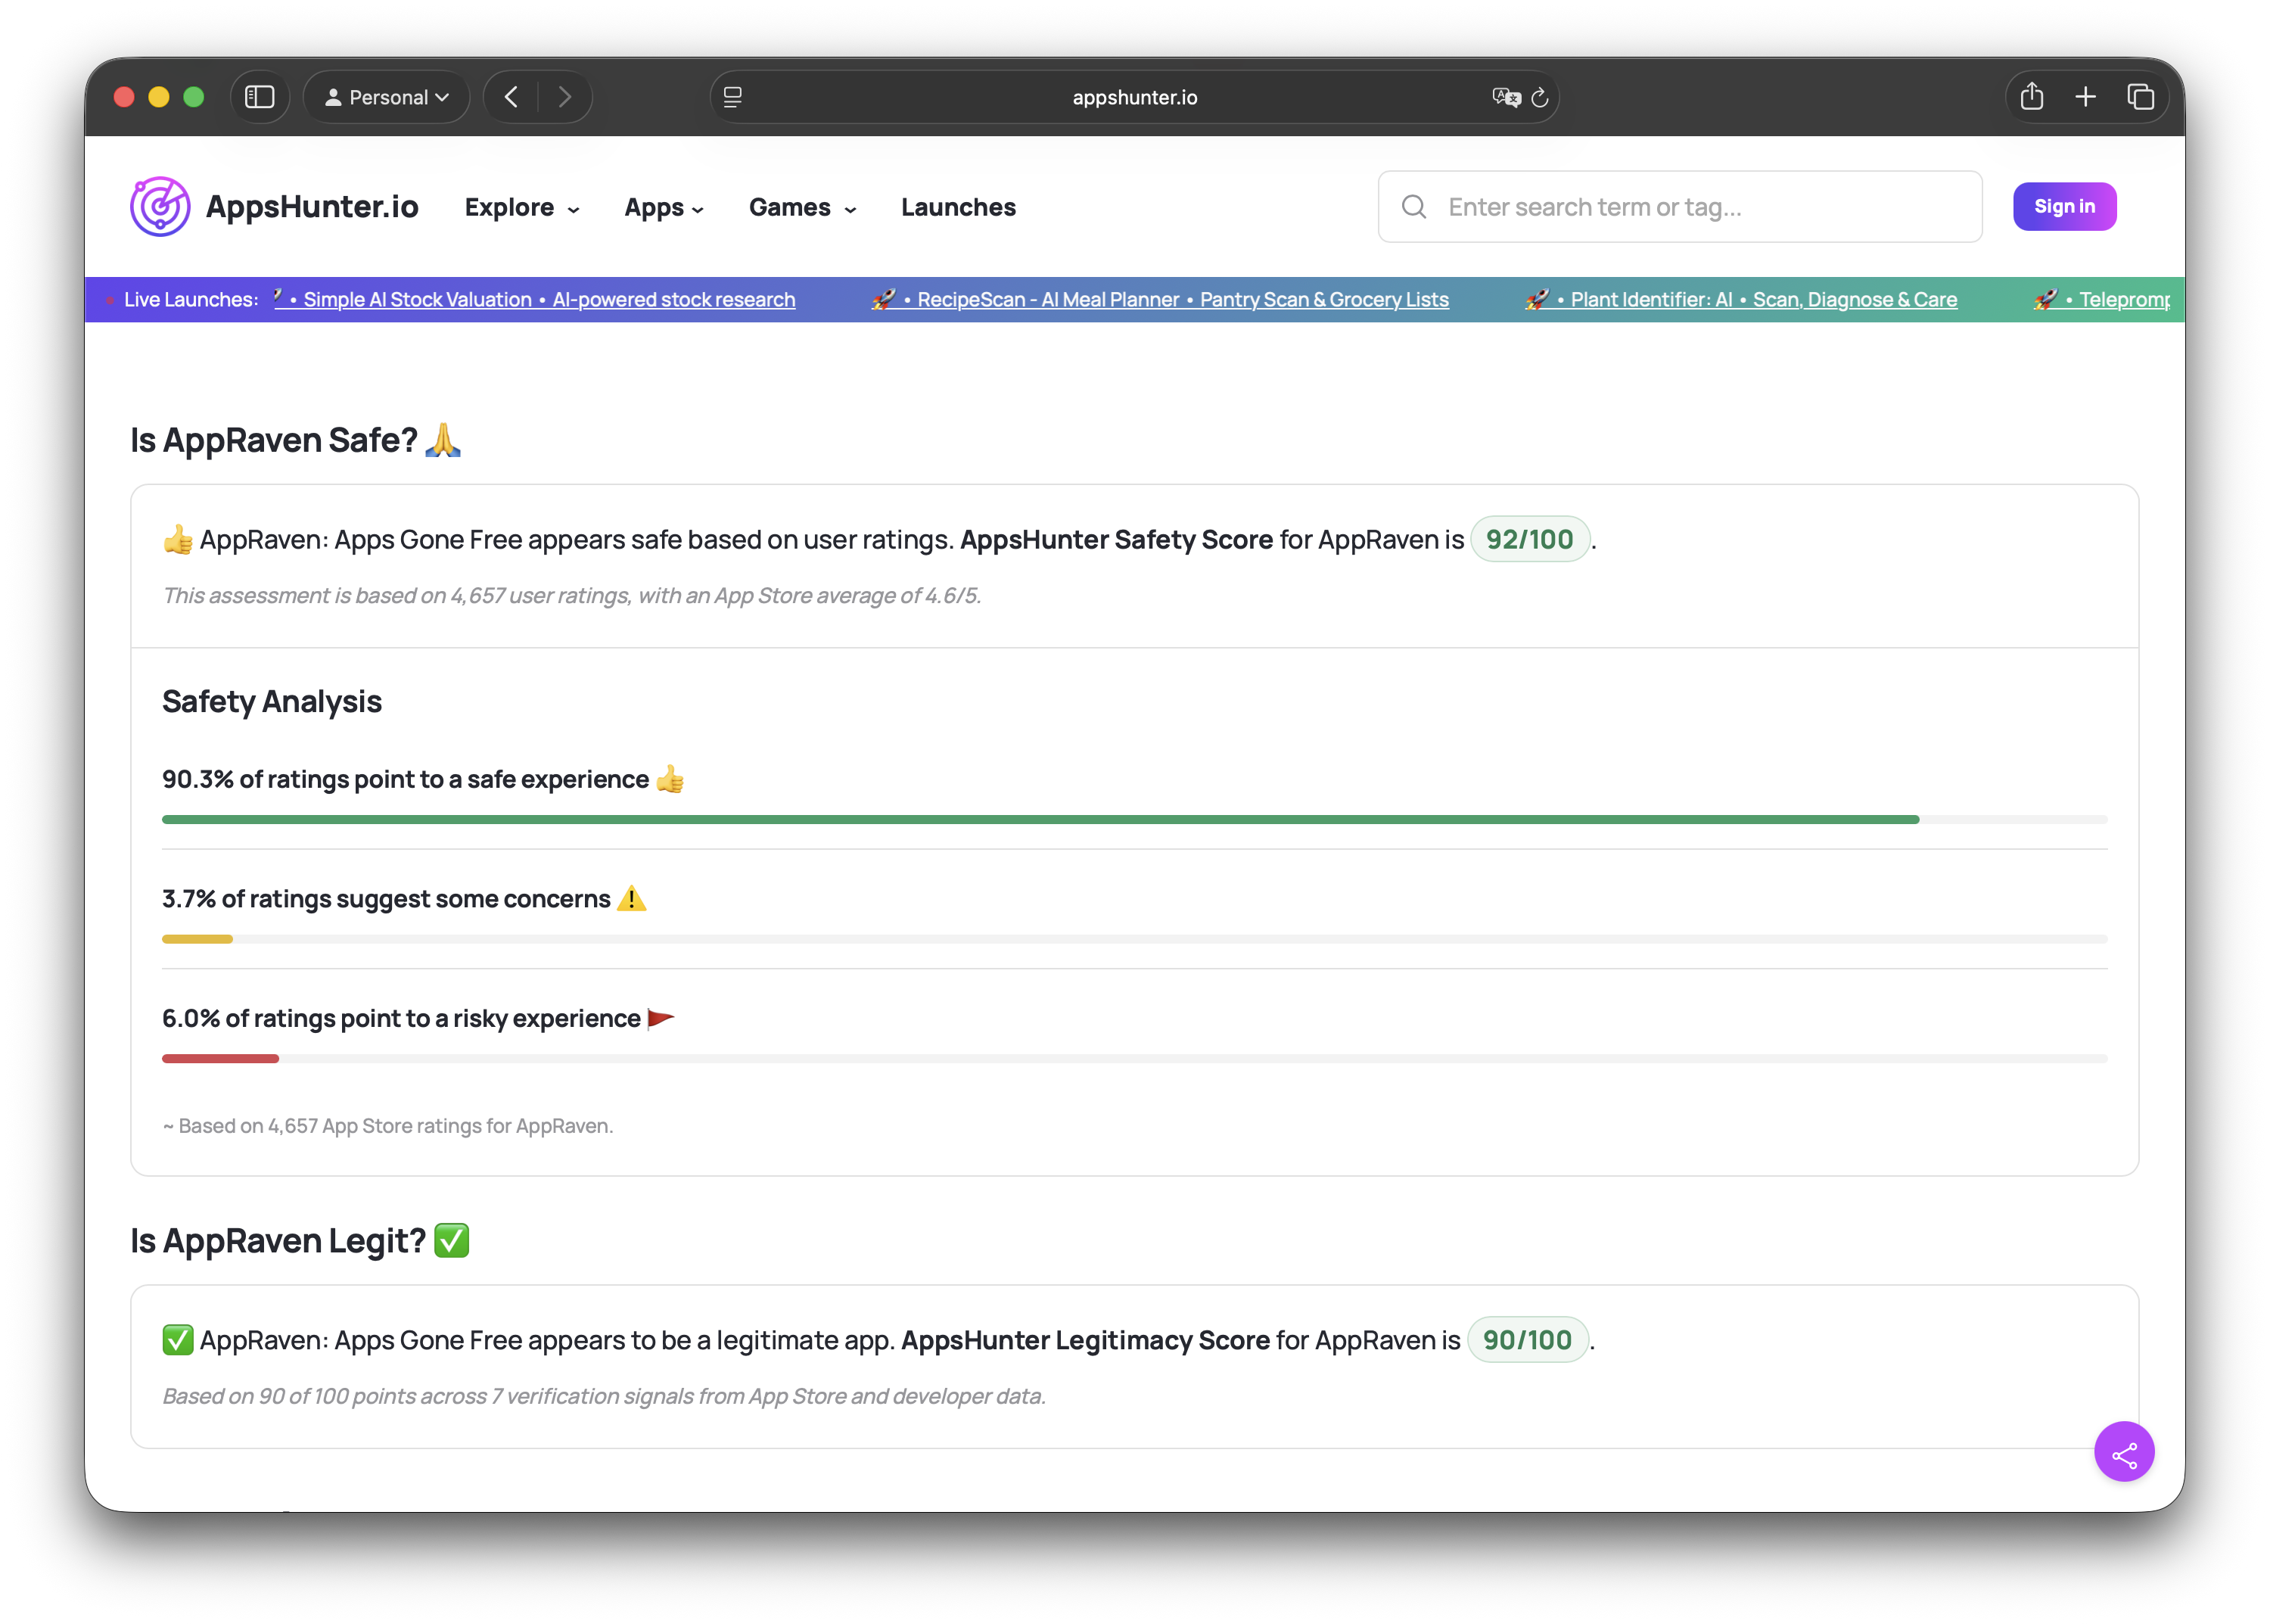The height and width of the screenshot is (1624, 2270).
Task: Click "90.3% of ratings point to a safe experience"
Action: (x=405, y=779)
